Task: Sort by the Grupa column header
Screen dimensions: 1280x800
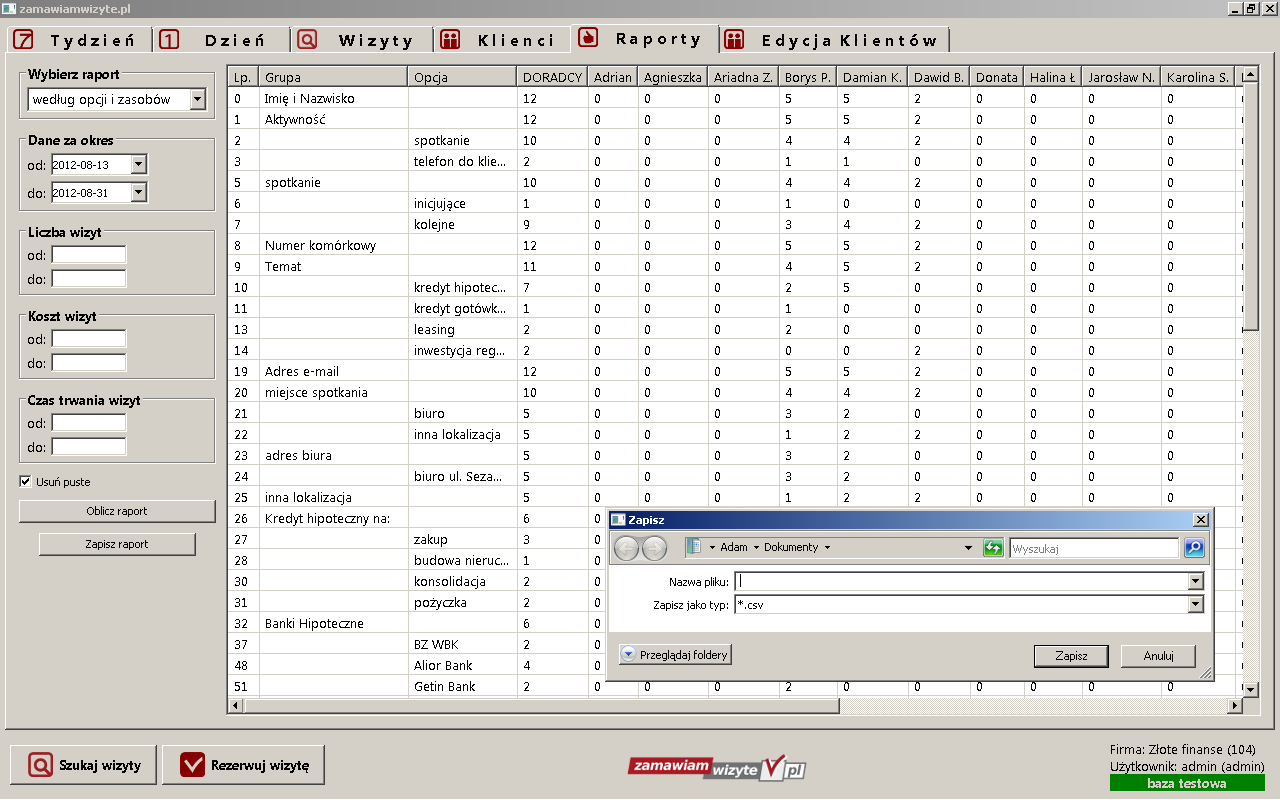Action: pos(333,77)
